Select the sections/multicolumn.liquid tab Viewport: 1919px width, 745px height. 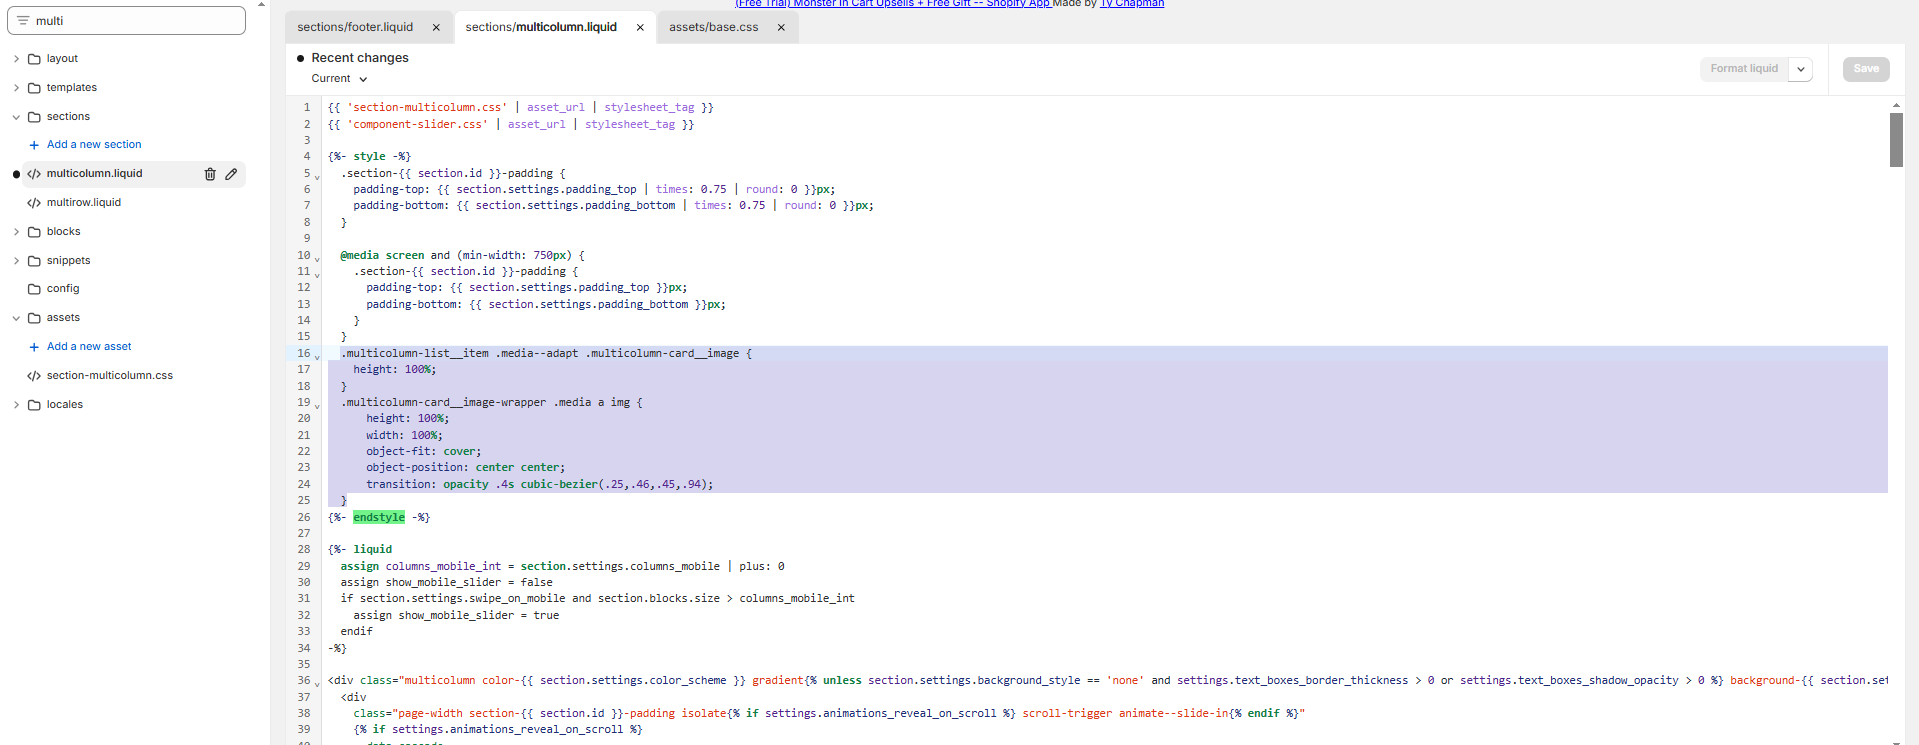(541, 27)
